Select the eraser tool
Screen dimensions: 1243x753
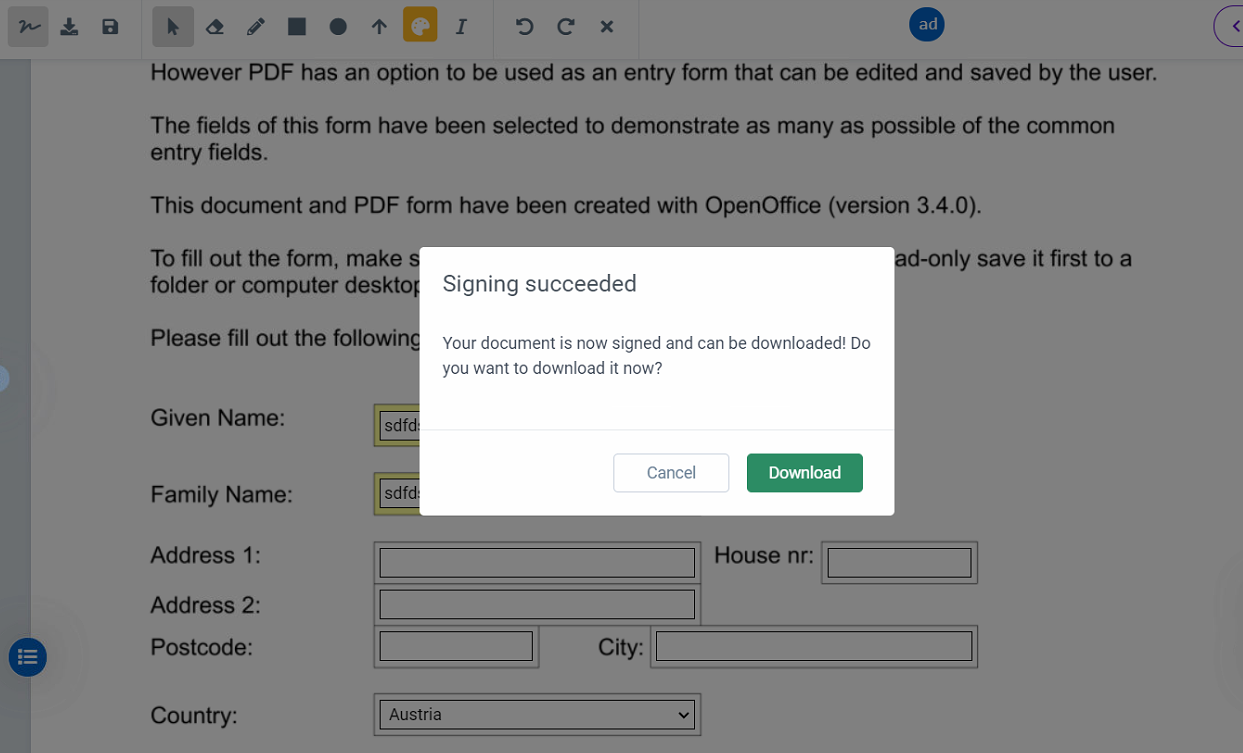pyautogui.click(x=214, y=27)
